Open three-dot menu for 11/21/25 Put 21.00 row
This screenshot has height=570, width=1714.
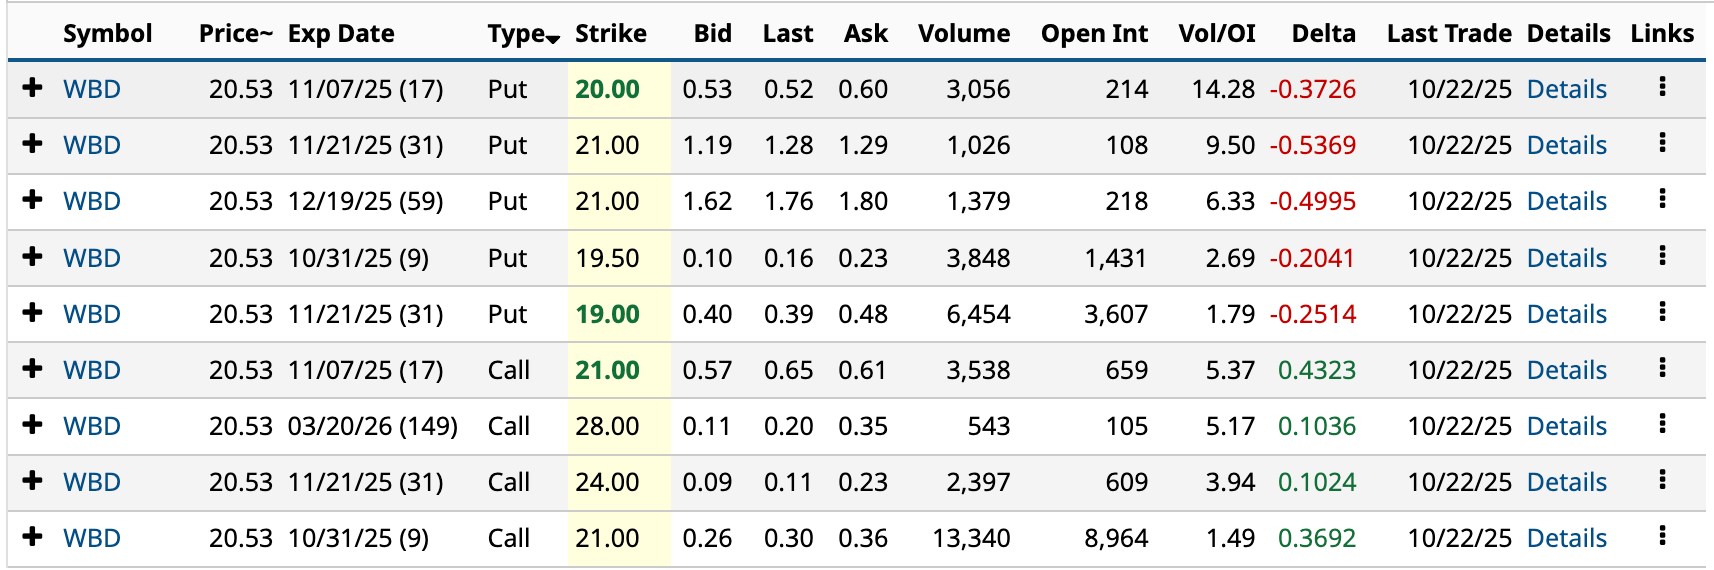1662,143
